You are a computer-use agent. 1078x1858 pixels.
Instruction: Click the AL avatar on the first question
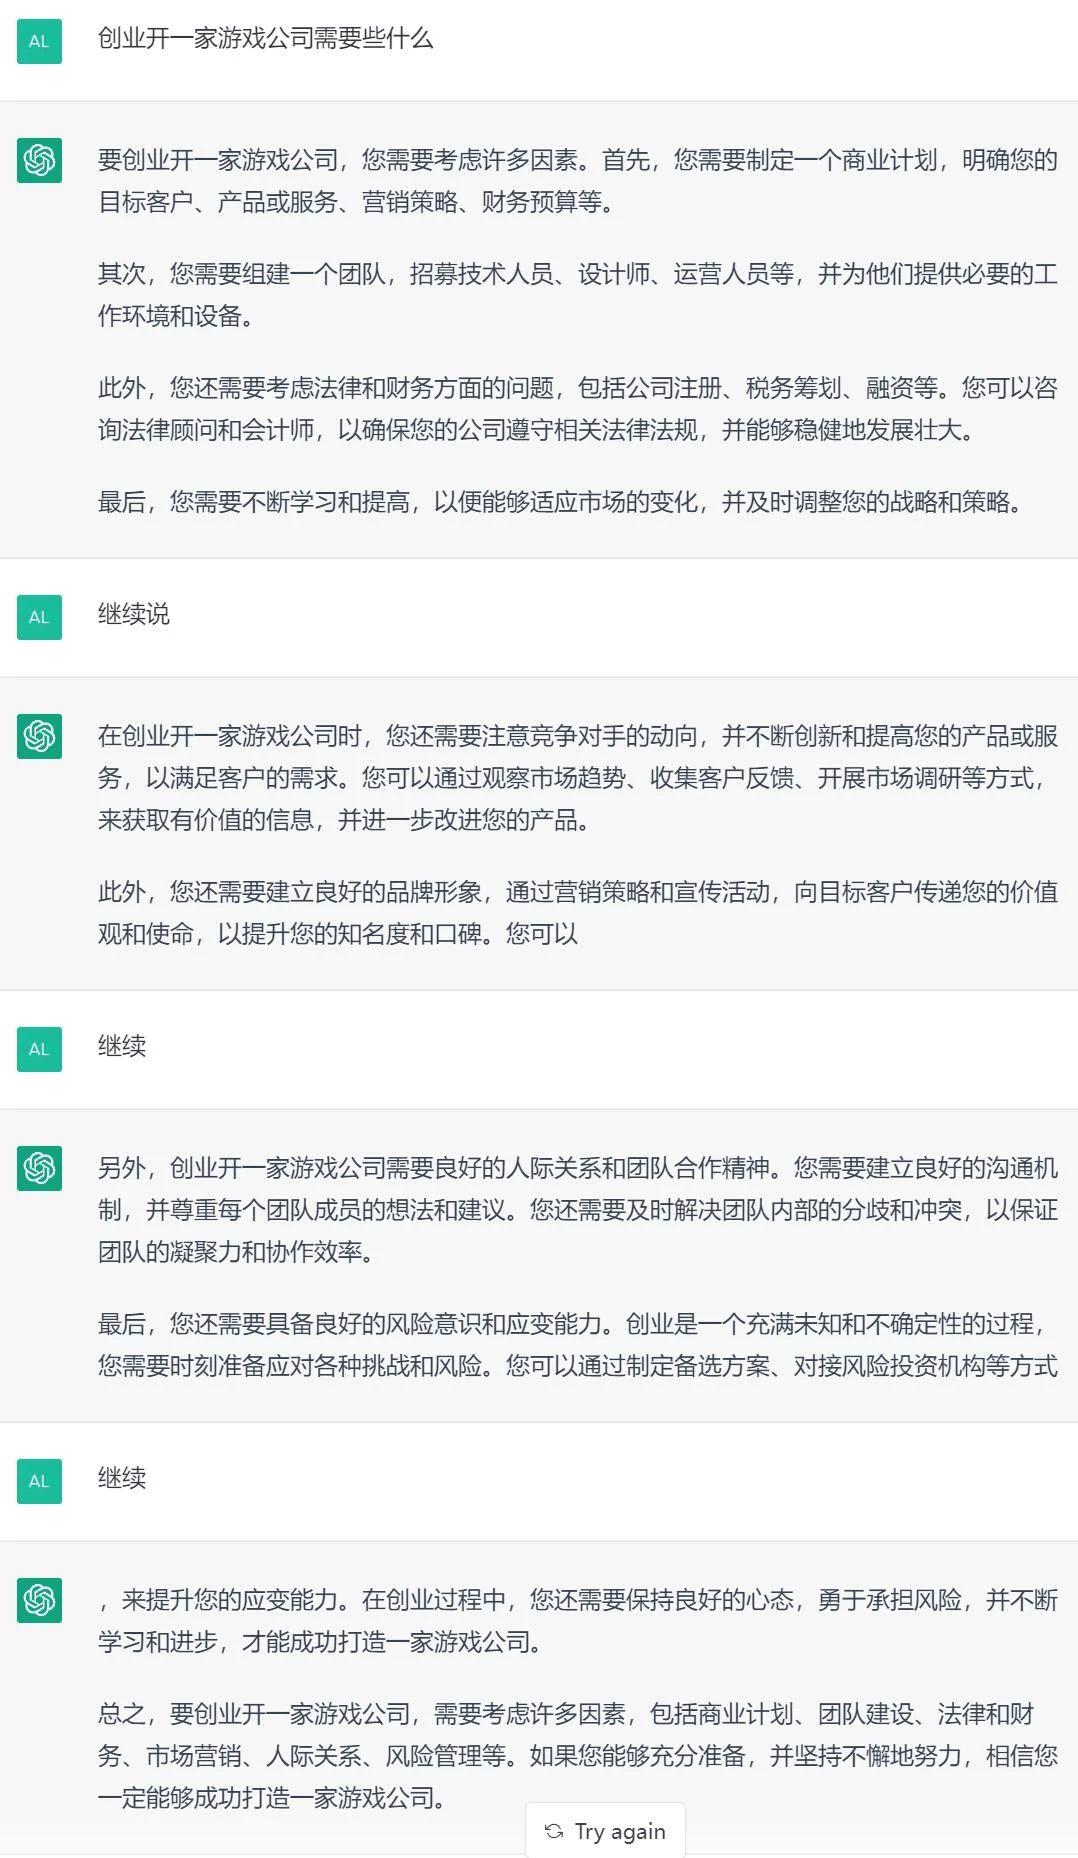pyautogui.click(x=39, y=42)
